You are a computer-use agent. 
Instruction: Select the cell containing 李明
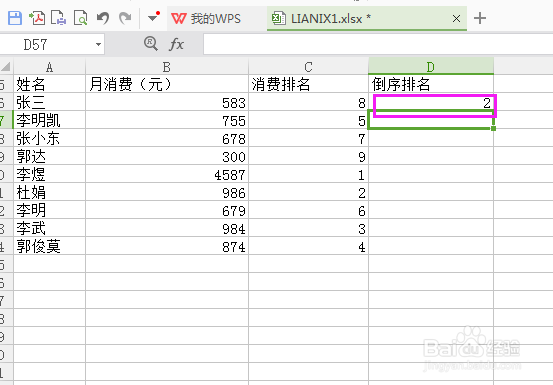coord(49,210)
